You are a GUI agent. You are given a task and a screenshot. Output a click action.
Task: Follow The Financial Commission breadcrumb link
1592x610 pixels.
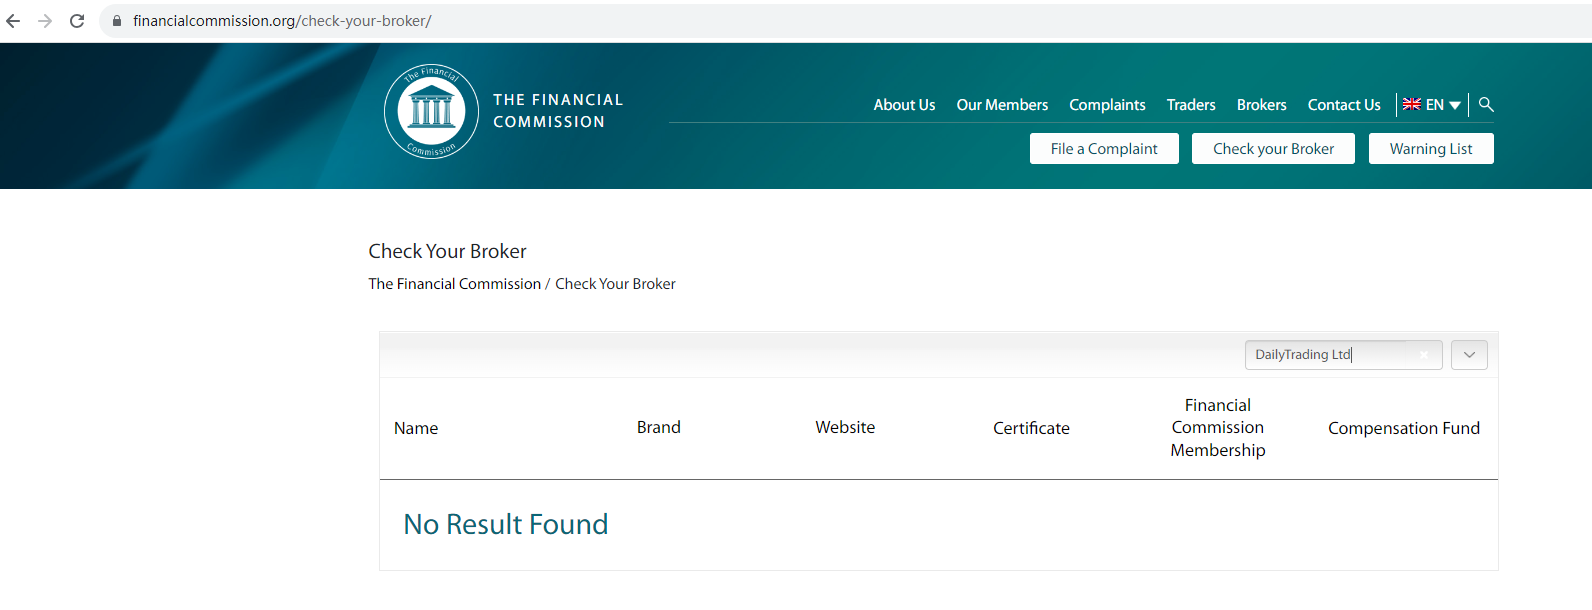coord(454,284)
